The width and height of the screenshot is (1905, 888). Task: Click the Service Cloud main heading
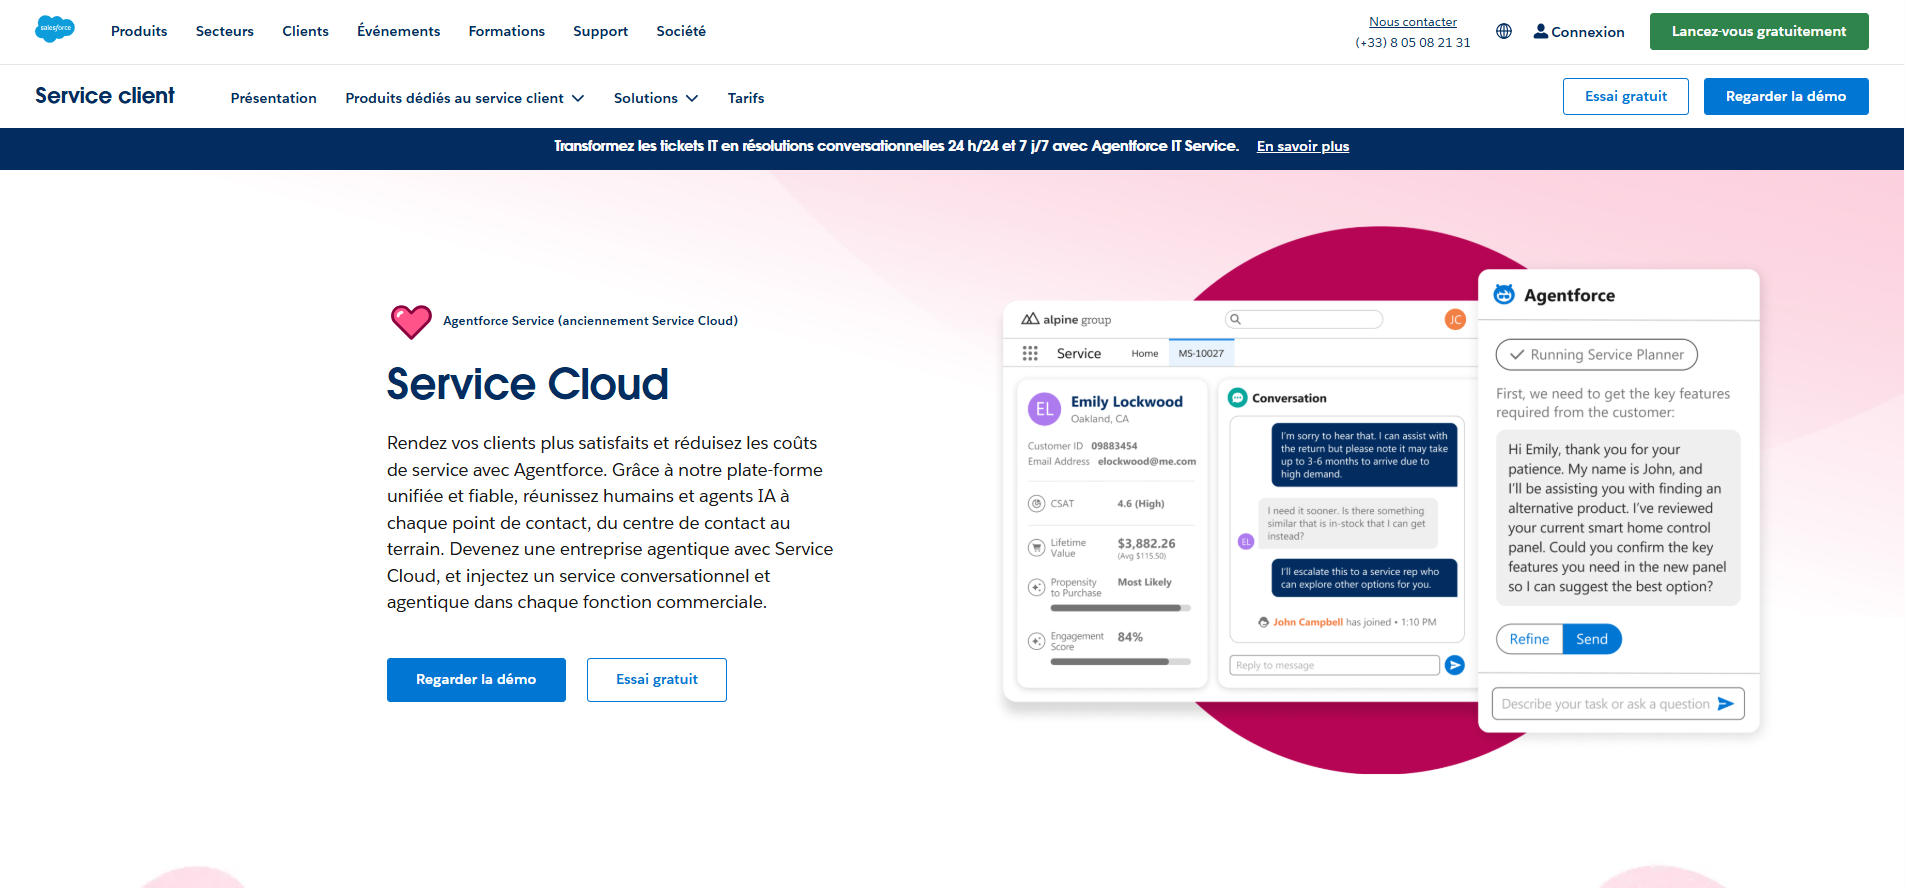[x=528, y=384]
